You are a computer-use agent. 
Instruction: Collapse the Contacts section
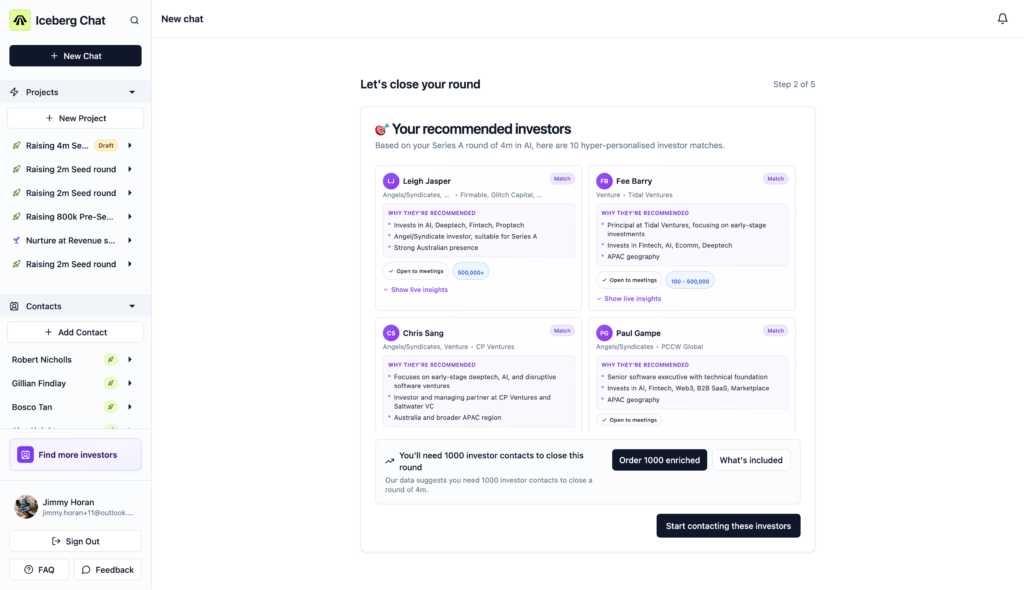click(132, 306)
